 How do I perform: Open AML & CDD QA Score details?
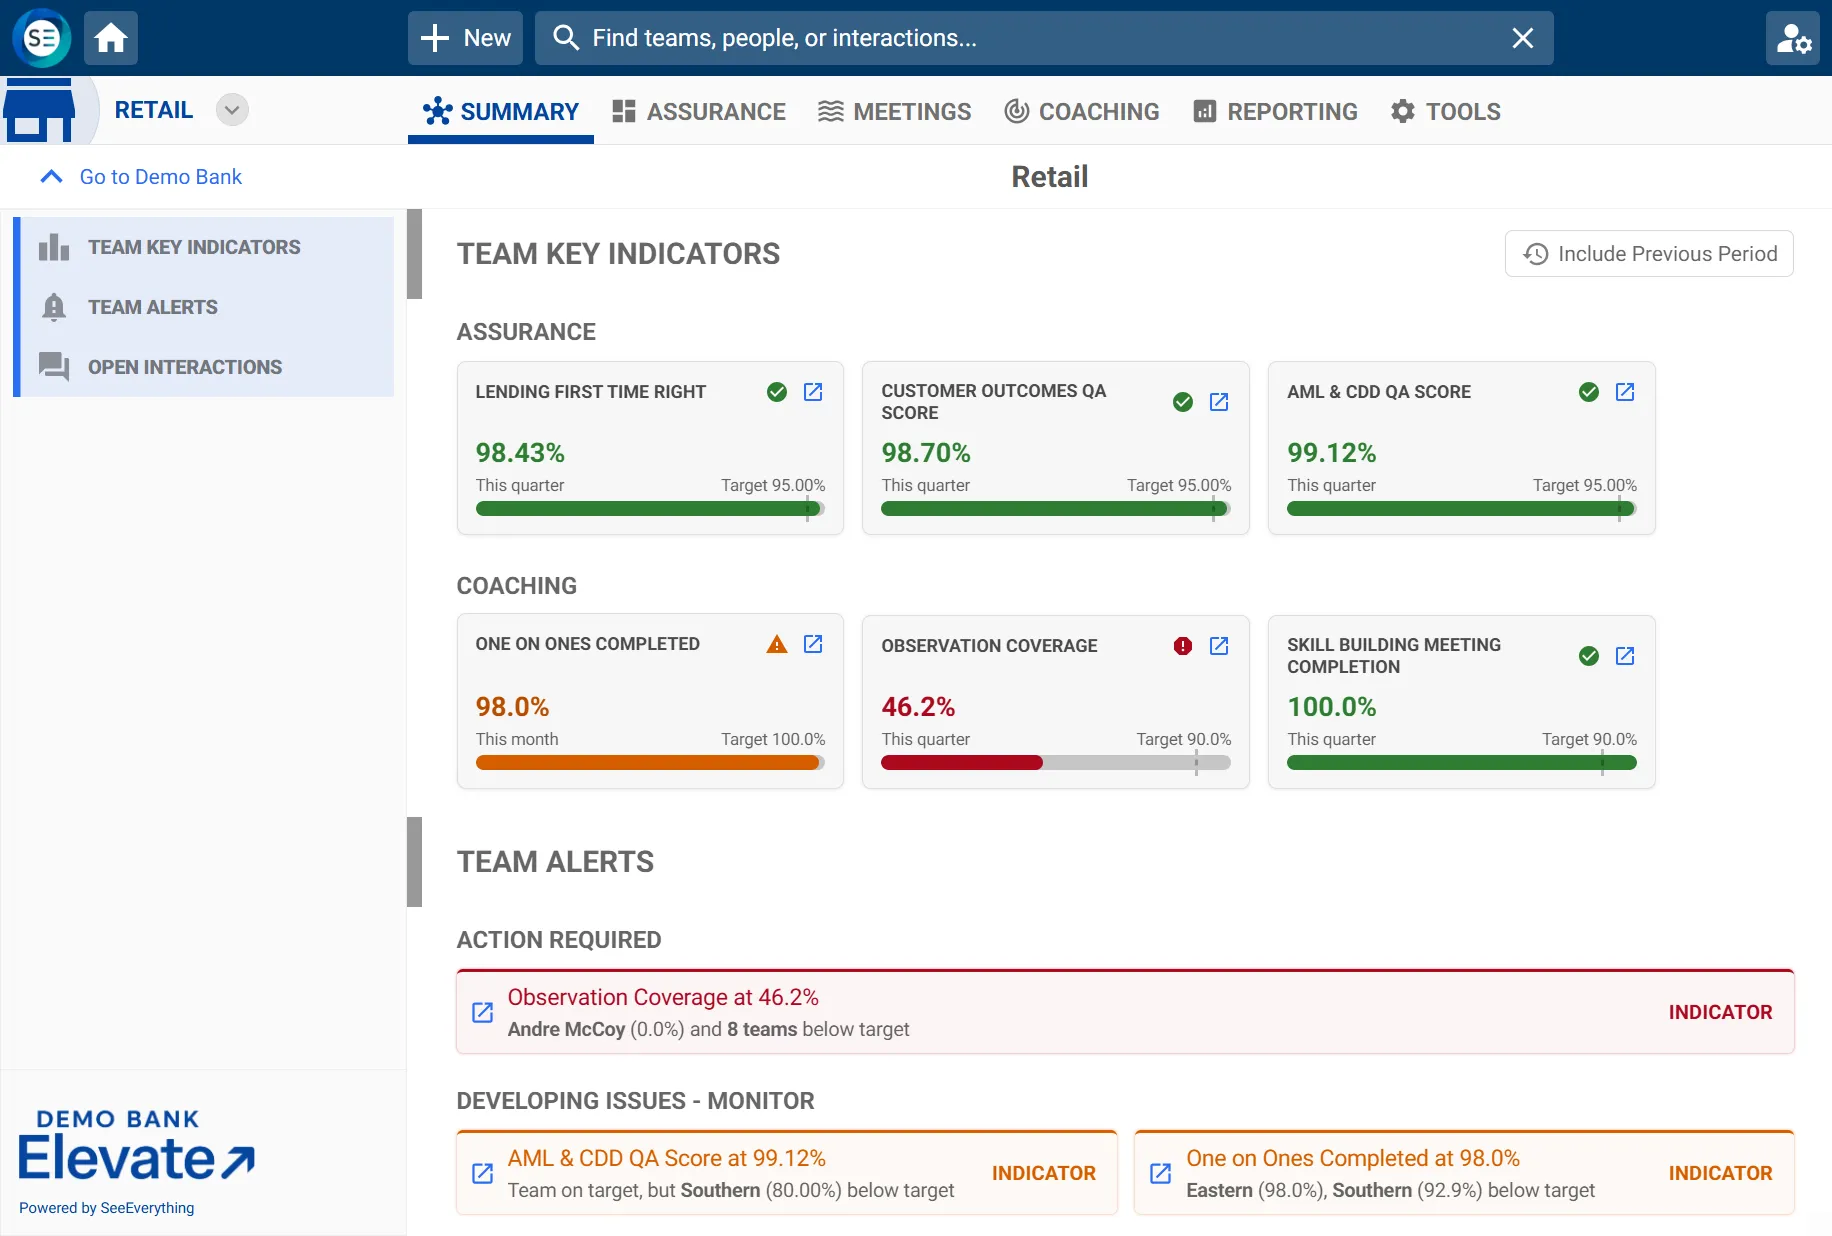(1625, 392)
